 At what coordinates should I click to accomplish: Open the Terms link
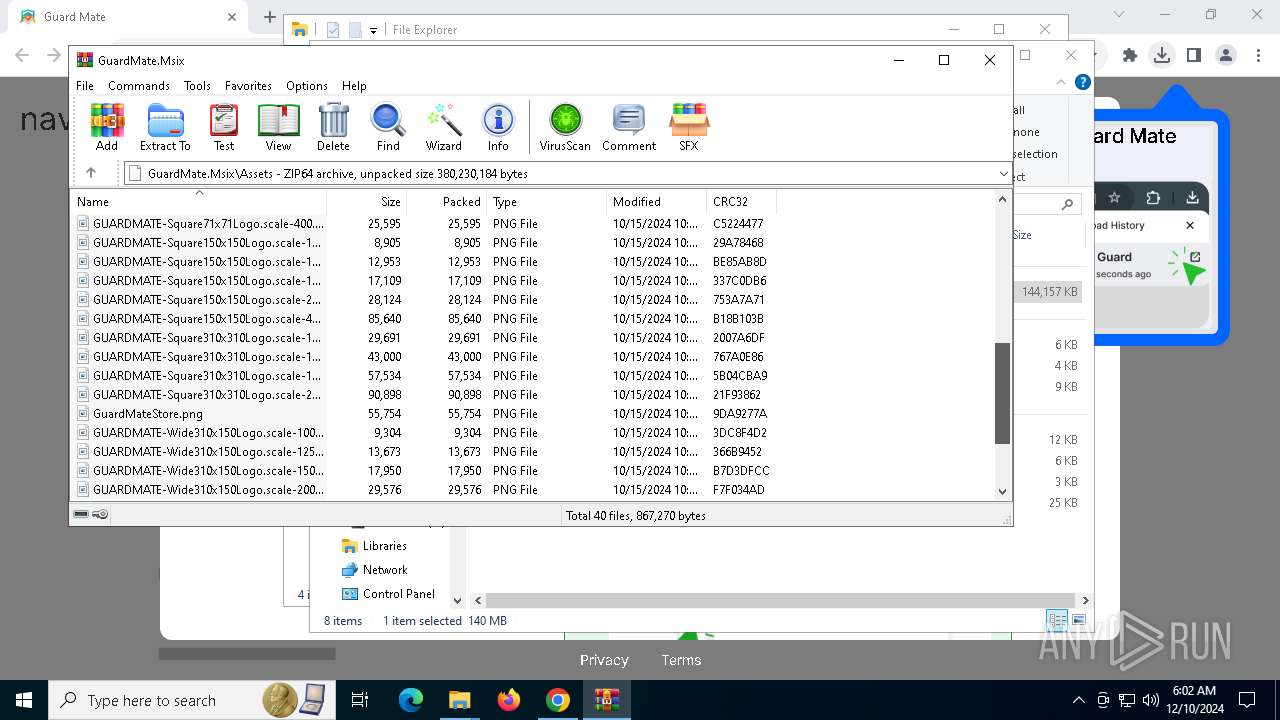coord(681,660)
